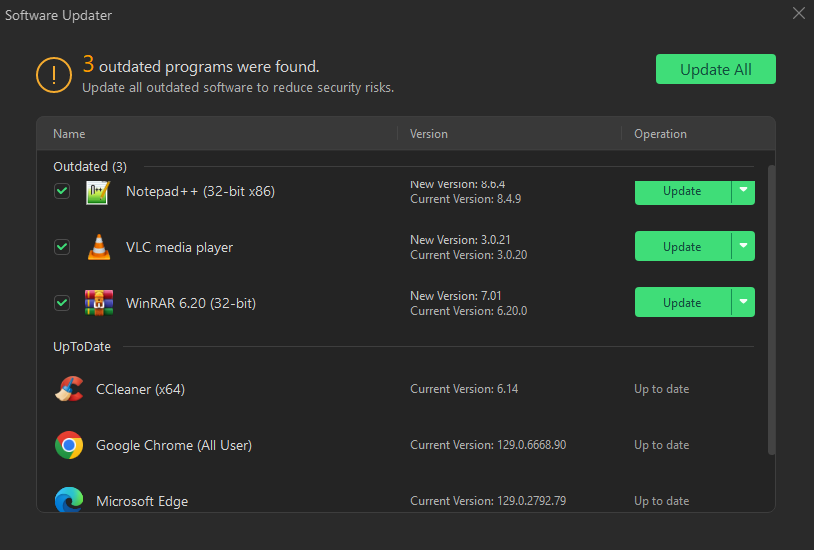
Task: Click the CCleaner application icon
Action: tap(69, 389)
